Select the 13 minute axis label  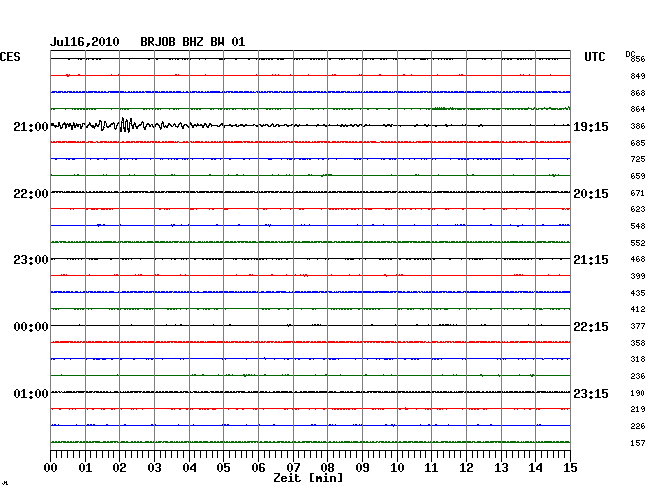point(501,467)
